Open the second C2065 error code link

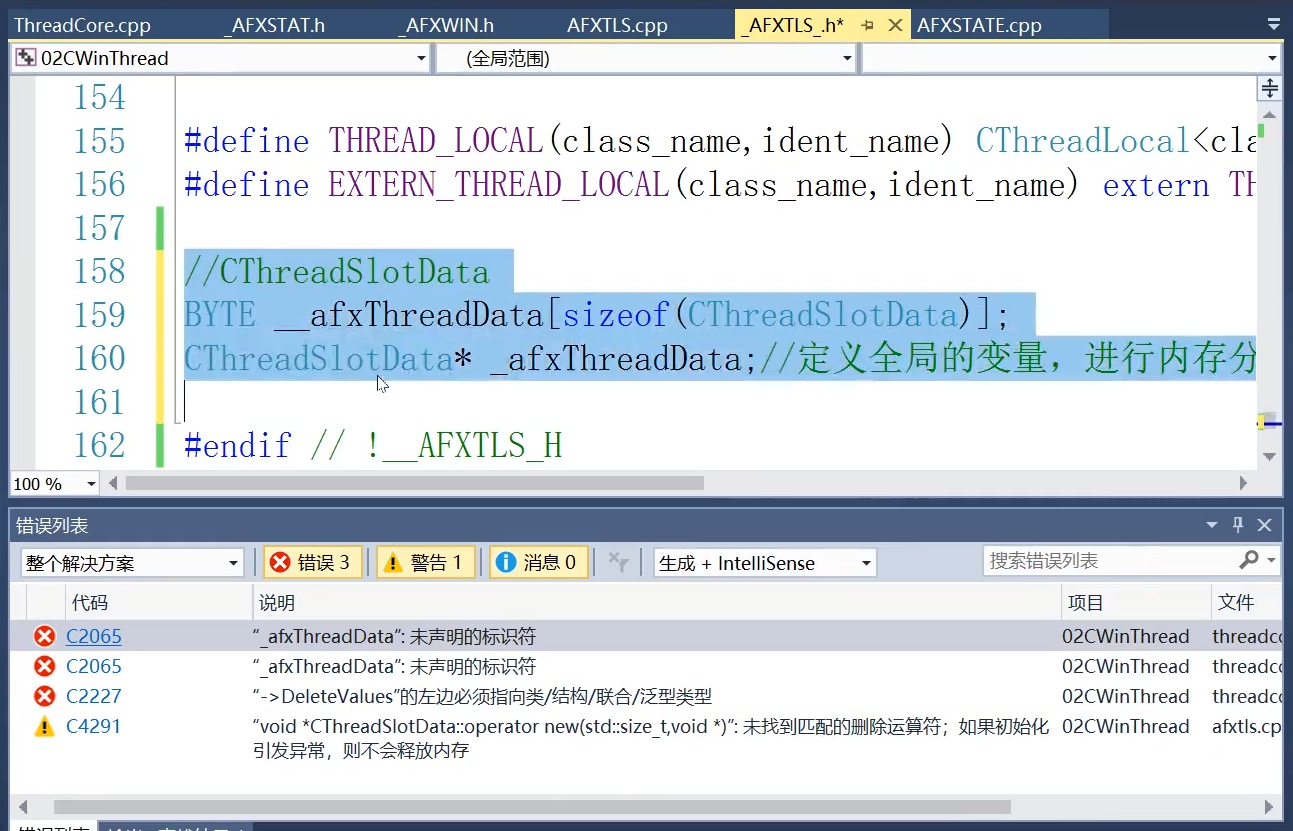coord(94,666)
